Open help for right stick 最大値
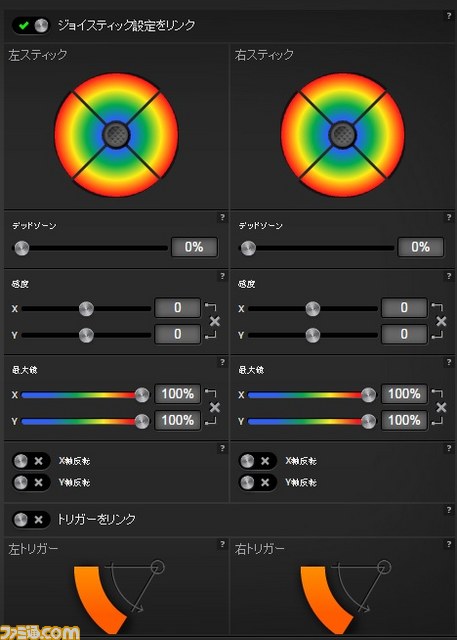This screenshot has width=457, height=640. pyautogui.click(x=449, y=362)
